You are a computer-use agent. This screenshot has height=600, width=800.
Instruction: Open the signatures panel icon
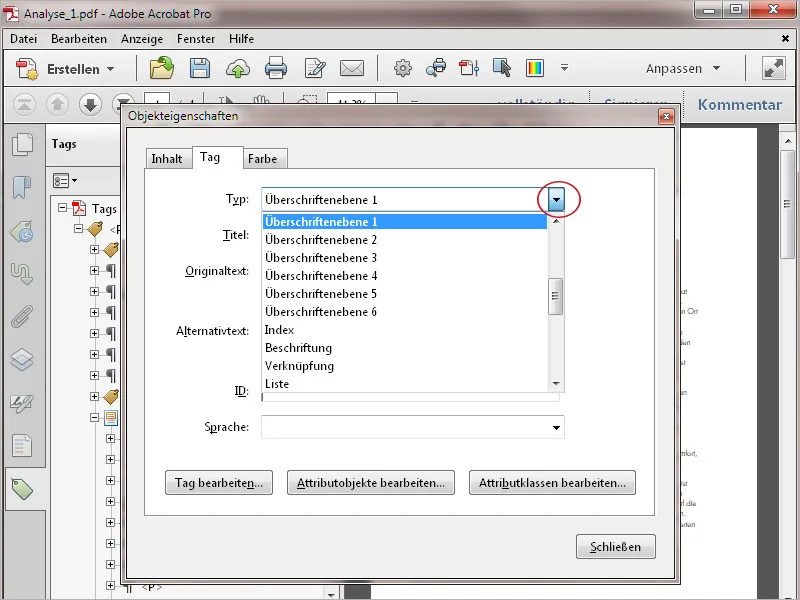tap(22, 403)
